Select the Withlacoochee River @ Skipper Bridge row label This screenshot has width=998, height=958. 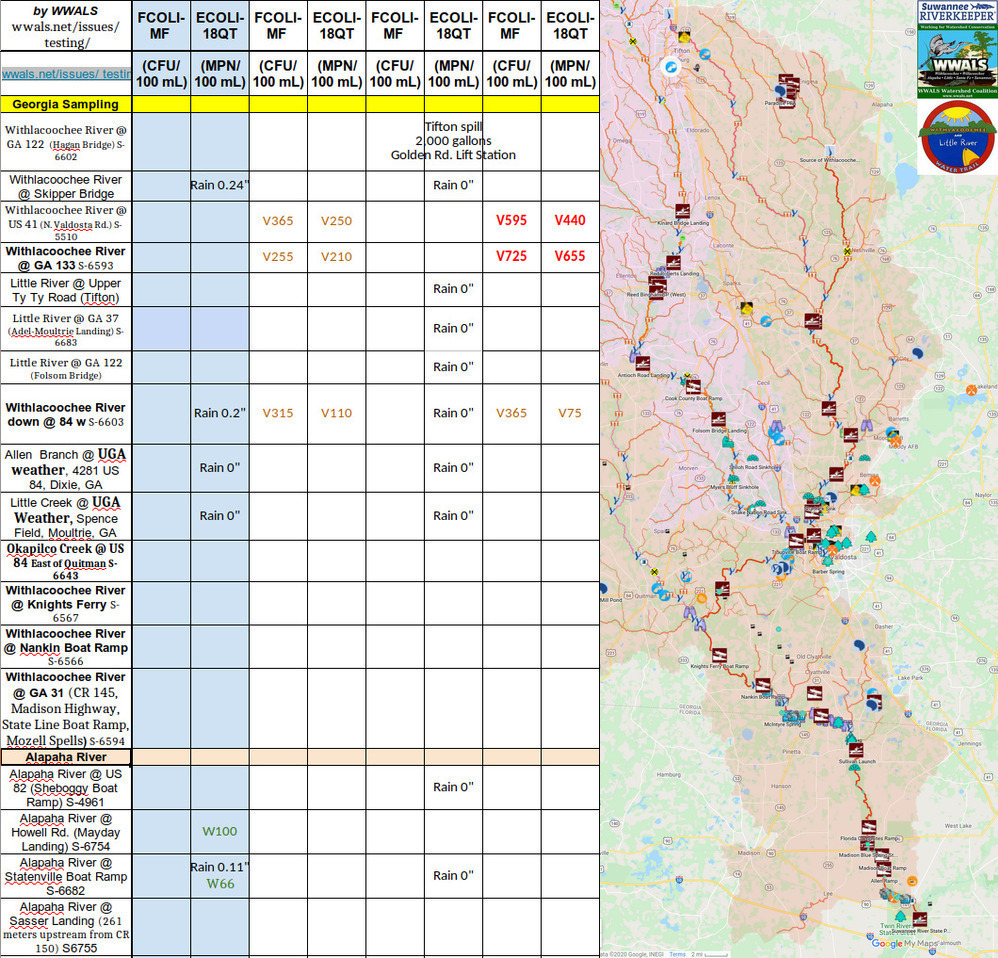[66, 187]
